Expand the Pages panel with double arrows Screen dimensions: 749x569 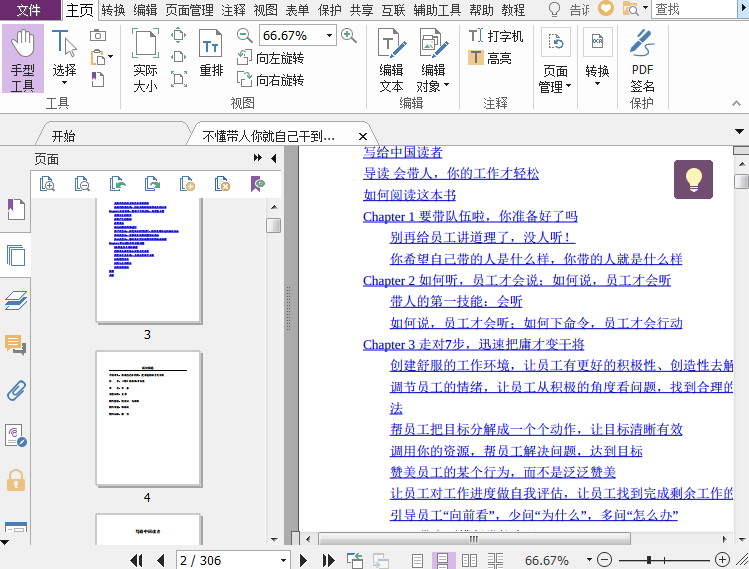tap(257, 158)
